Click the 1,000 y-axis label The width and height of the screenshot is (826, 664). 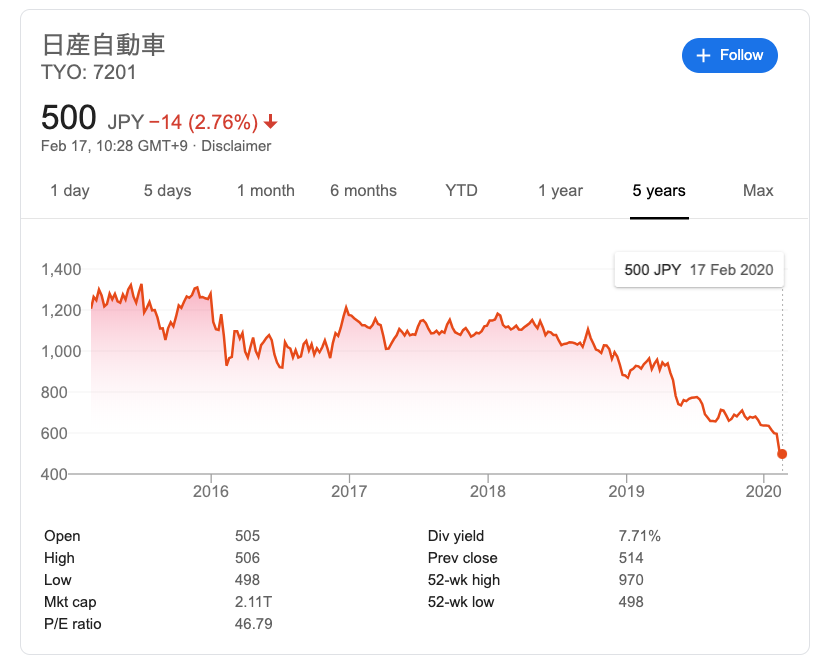point(61,351)
